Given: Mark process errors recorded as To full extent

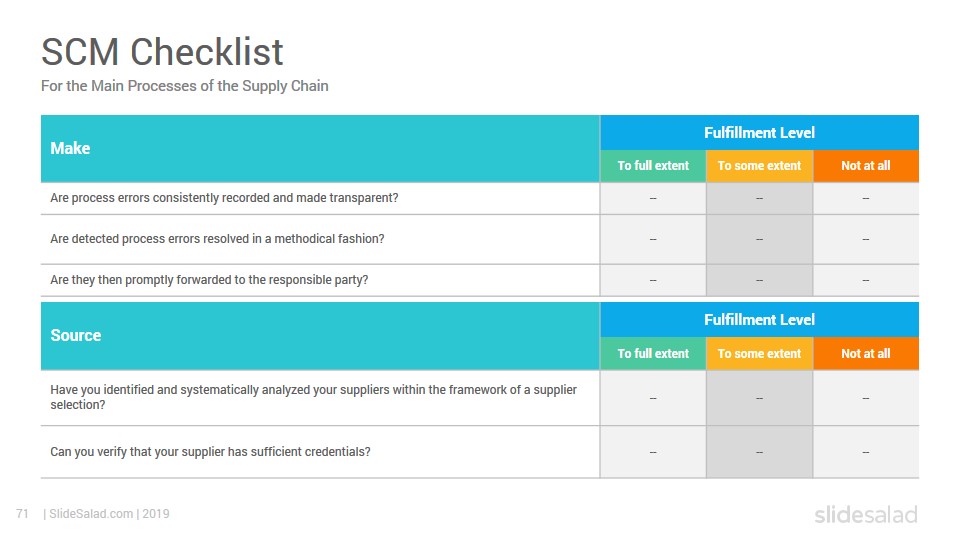Looking at the screenshot, I should (653, 198).
